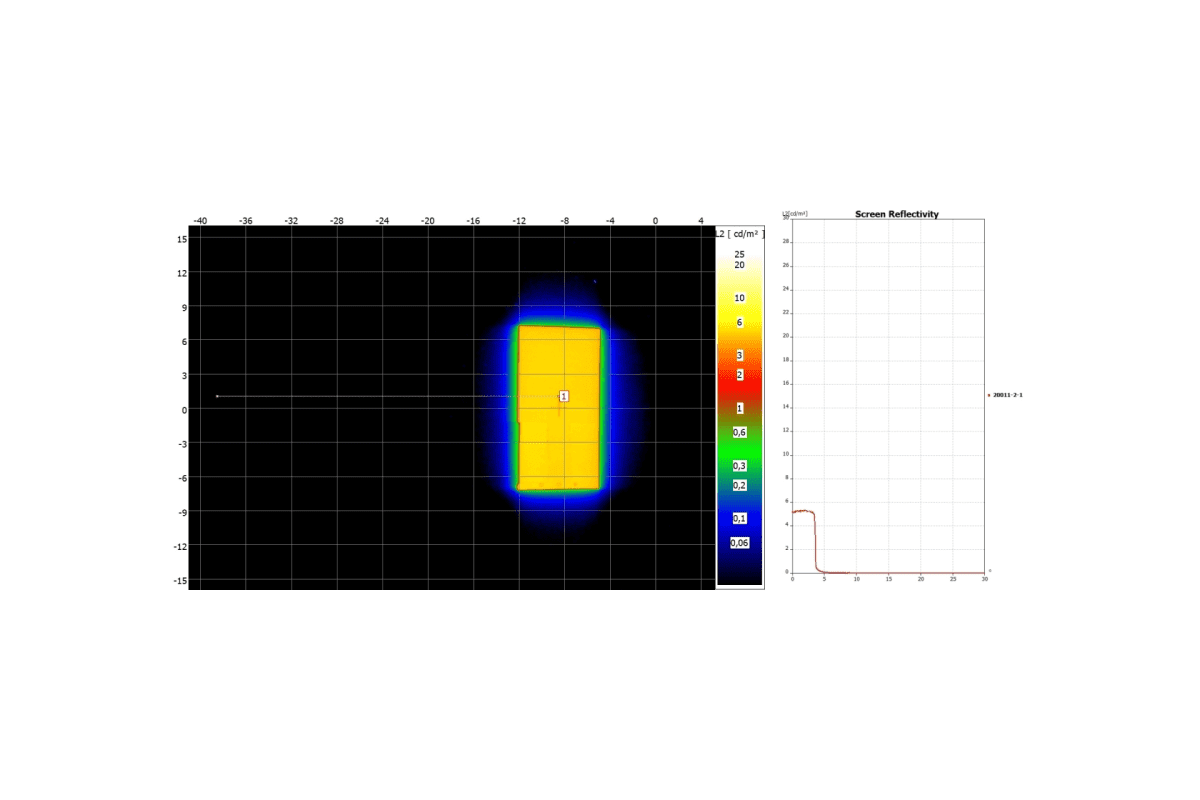Viewport: 1200px width, 800px height.
Task: Click the 2 label in the red scale band
Action: (x=739, y=374)
